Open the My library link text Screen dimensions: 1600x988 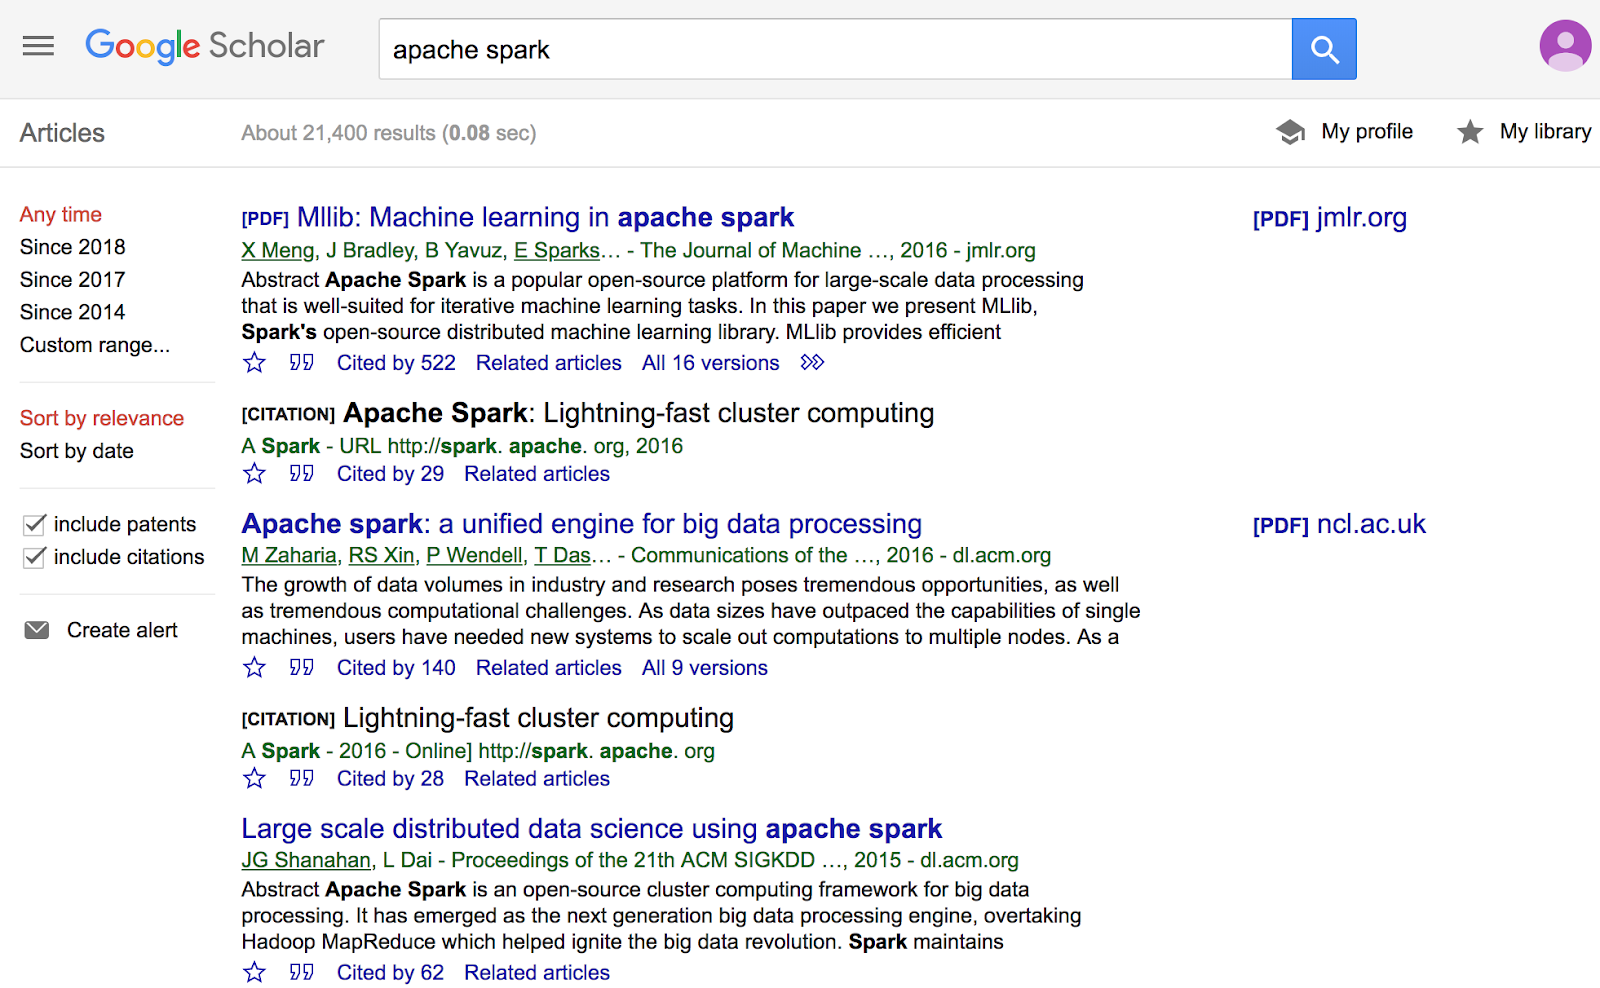coord(1545,132)
